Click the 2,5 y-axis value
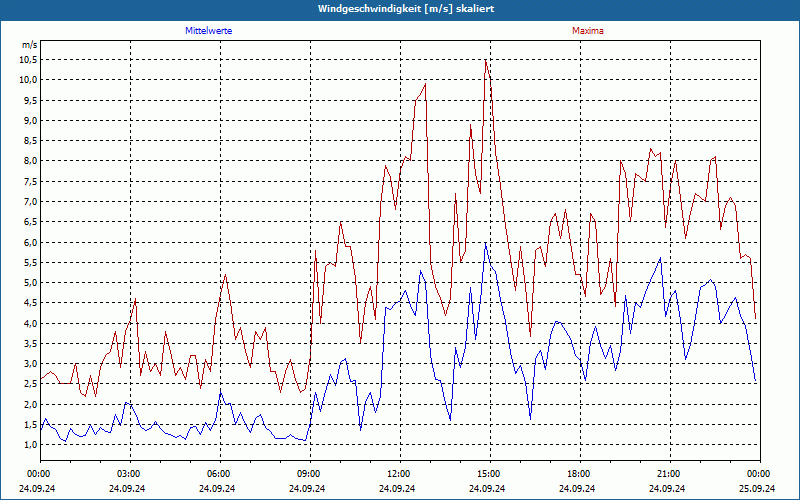The height and width of the screenshot is (500, 800). point(31,384)
